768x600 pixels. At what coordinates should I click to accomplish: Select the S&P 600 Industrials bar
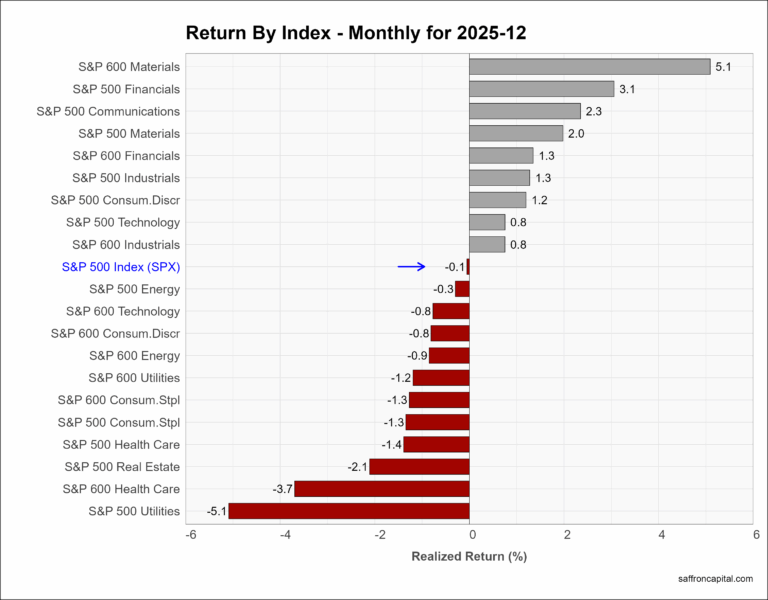(x=487, y=245)
